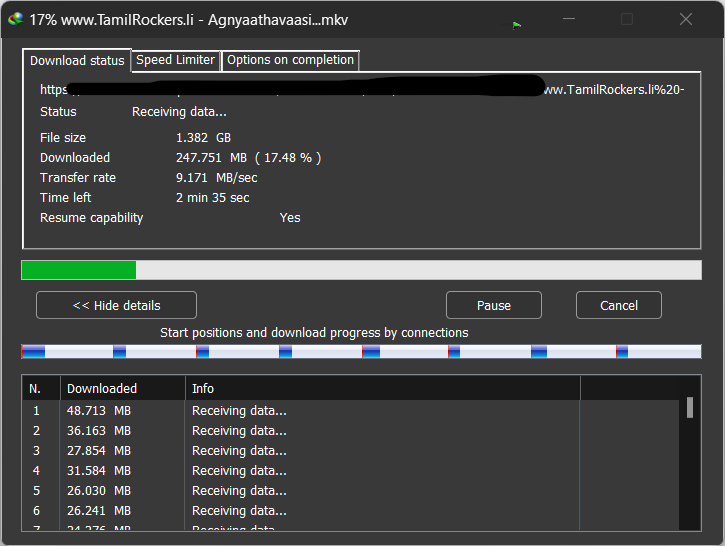Select connection row with 27.854 MB
The width and height of the screenshot is (725, 546).
click(x=350, y=451)
